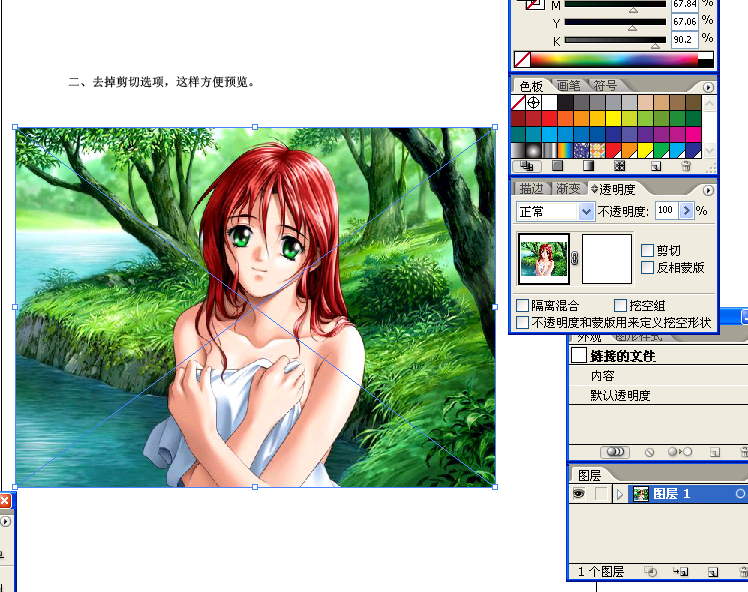Click the K value field 90.2
748x592 pixels.
pos(685,40)
